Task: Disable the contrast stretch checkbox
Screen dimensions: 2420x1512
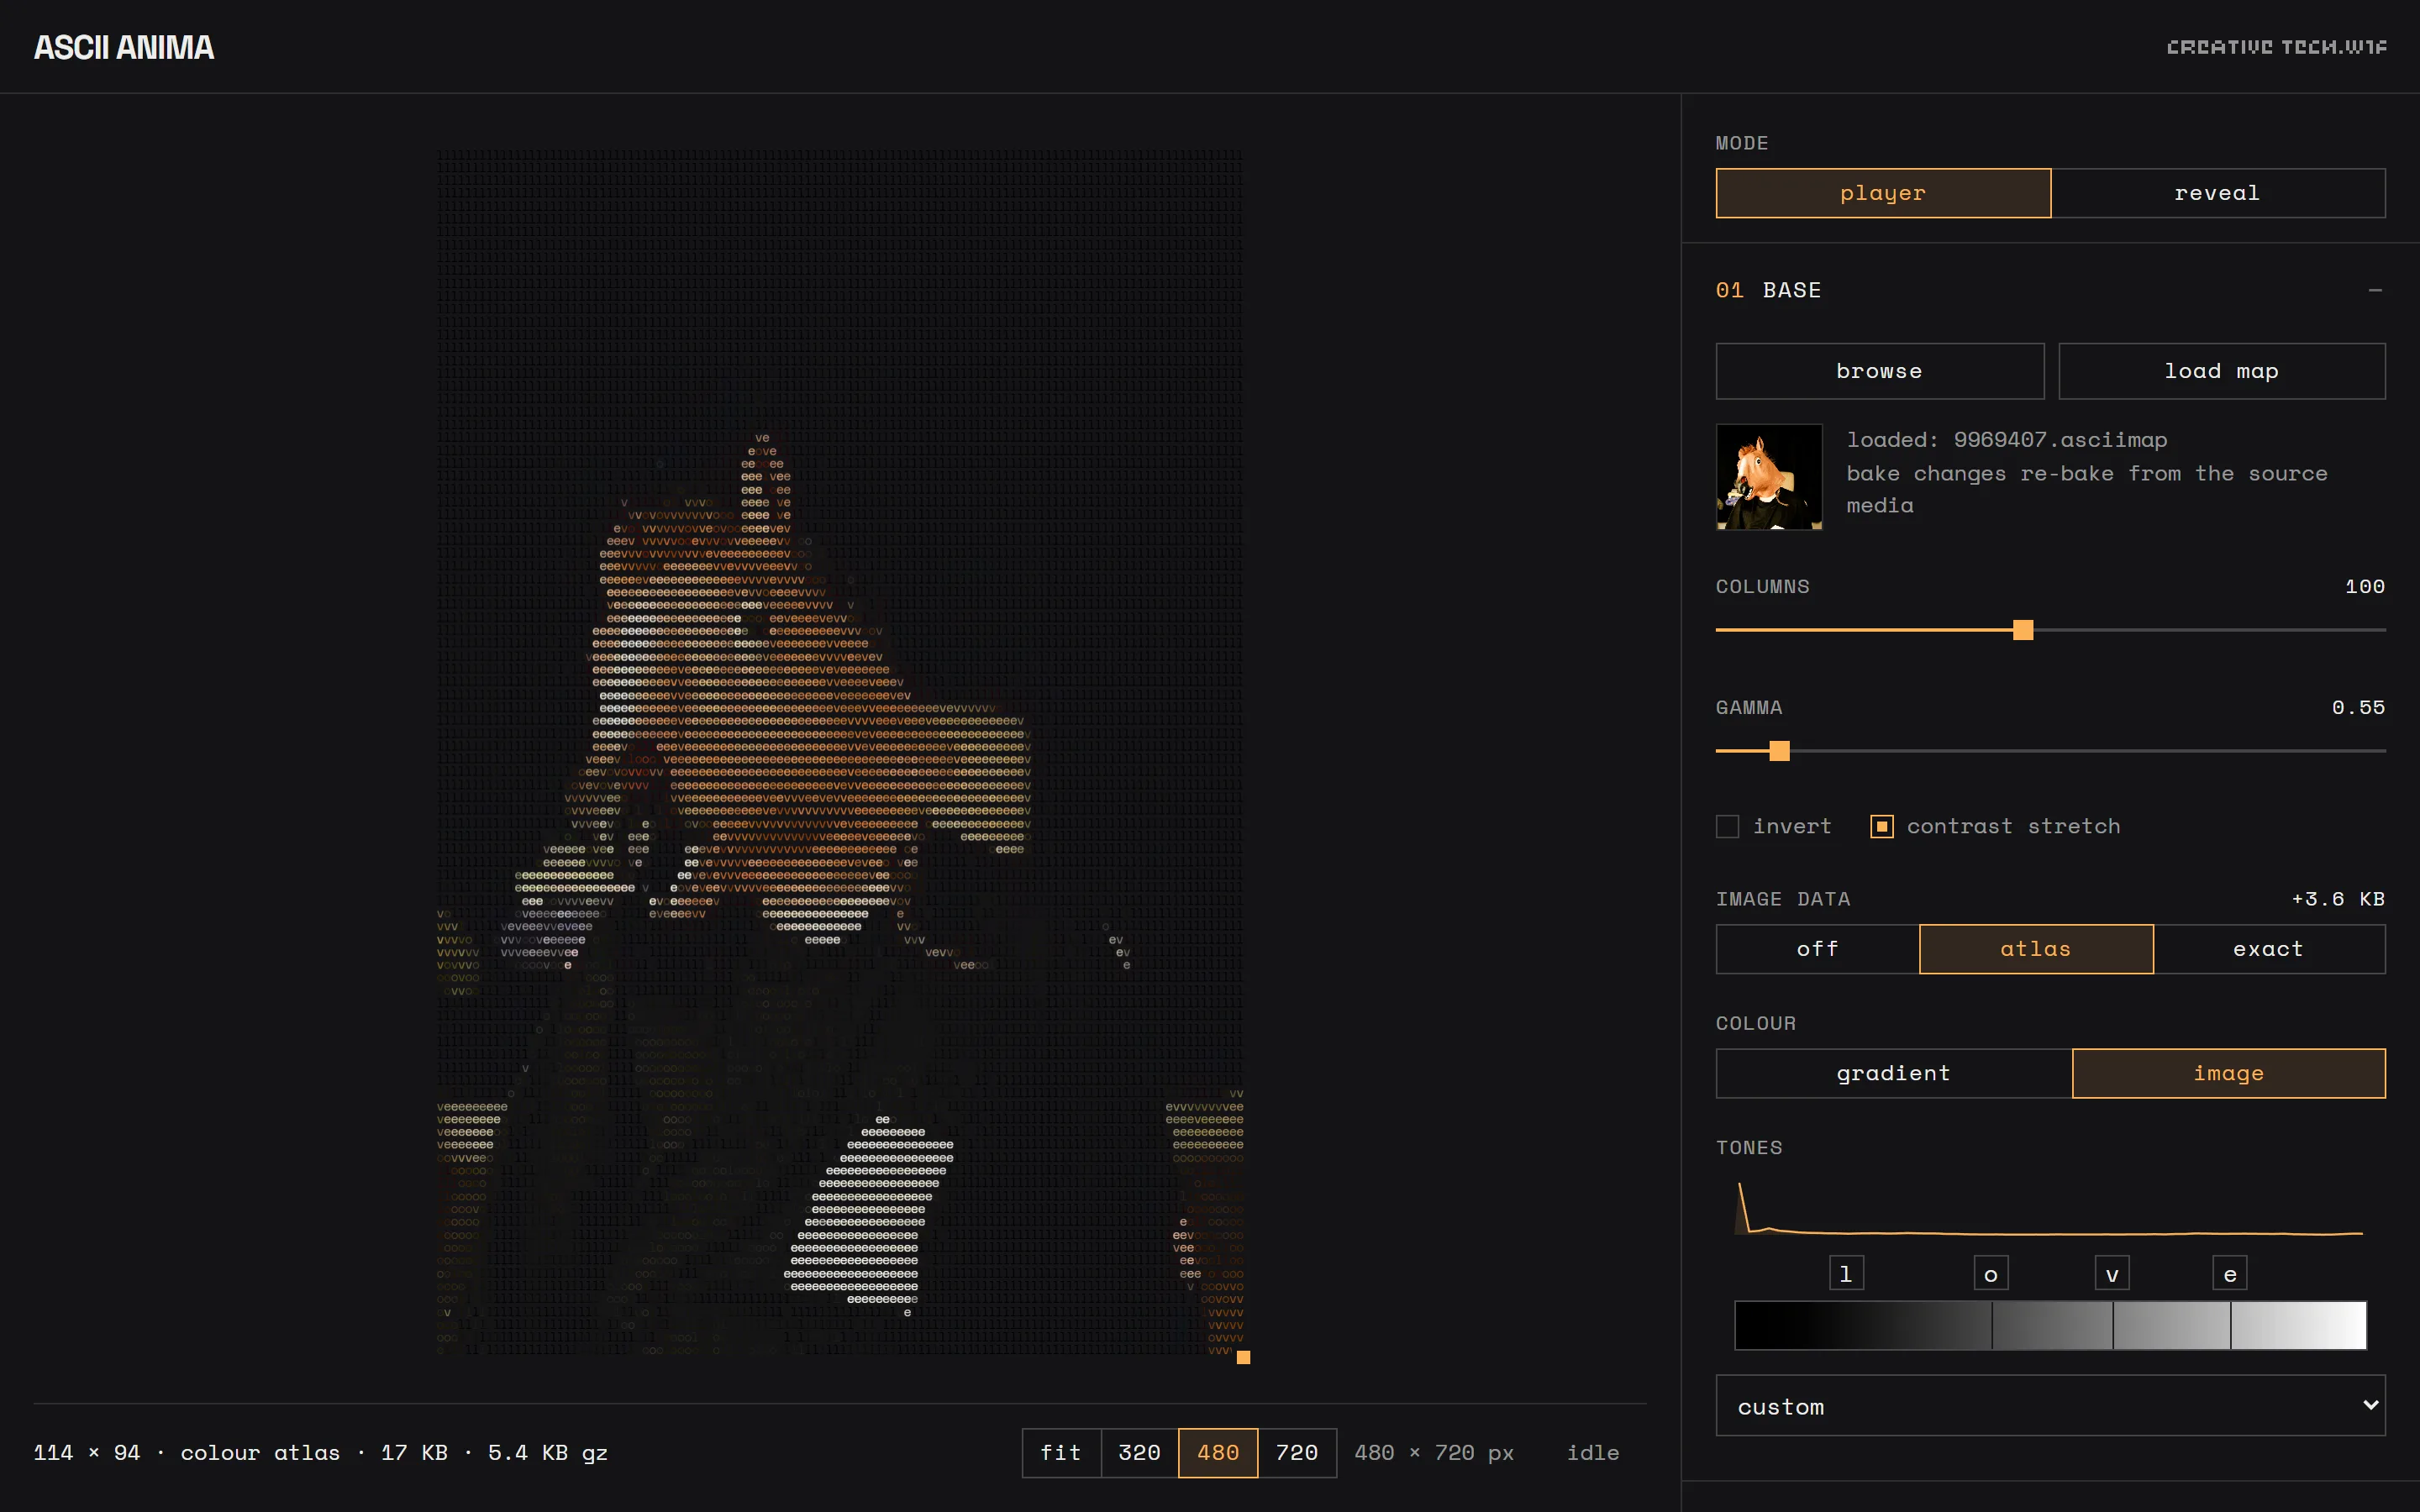Action: tap(1881, 827)
